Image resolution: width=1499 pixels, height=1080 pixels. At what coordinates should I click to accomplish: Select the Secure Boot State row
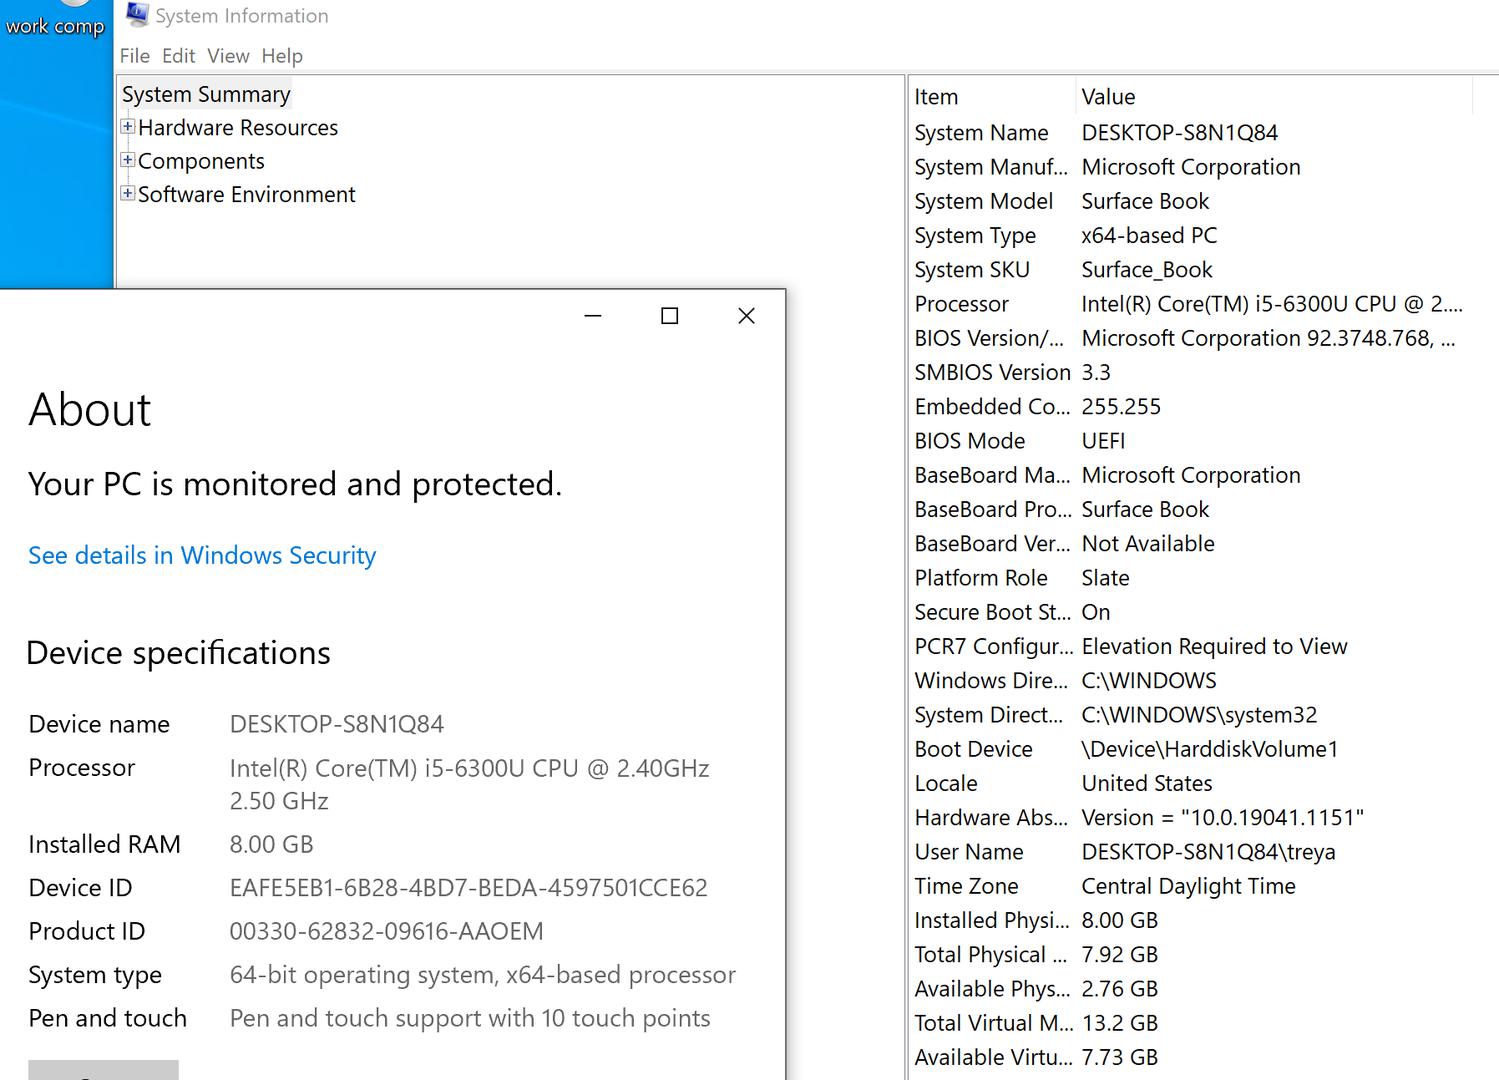(x=990, y=612)
